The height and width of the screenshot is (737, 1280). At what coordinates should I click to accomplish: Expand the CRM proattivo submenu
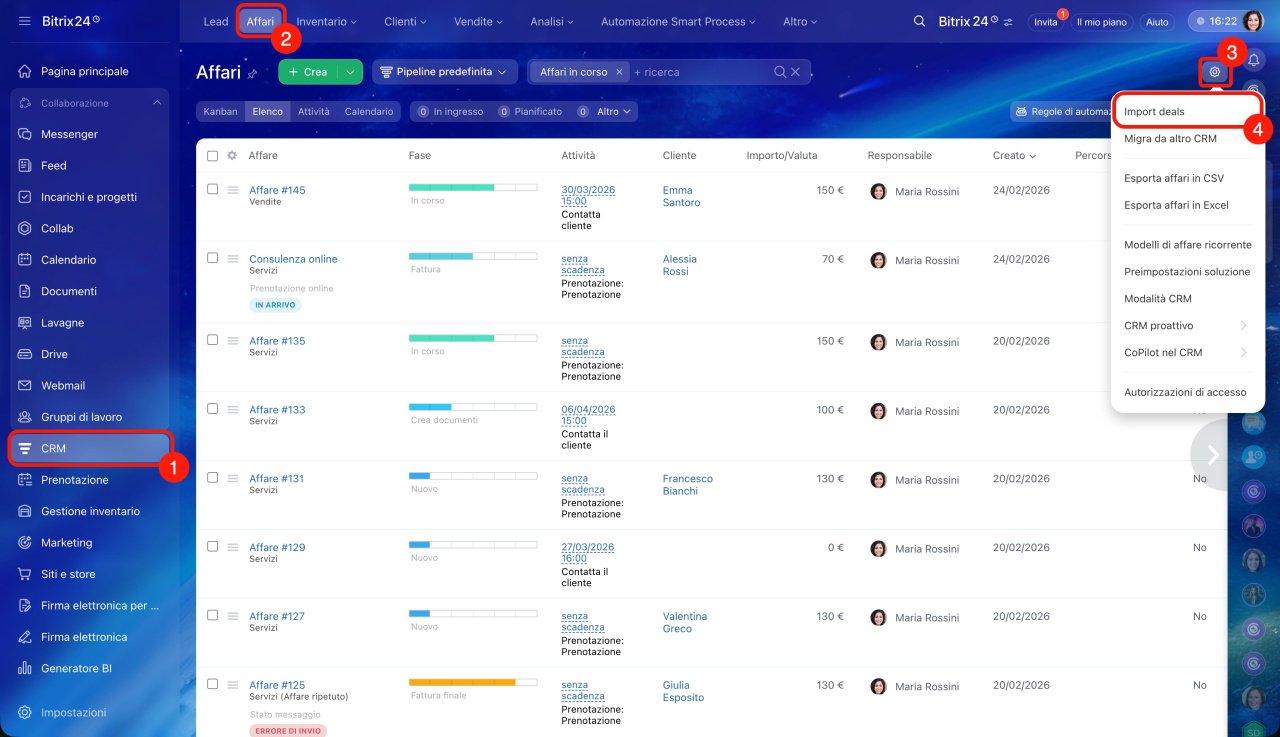click(1186, 326)
